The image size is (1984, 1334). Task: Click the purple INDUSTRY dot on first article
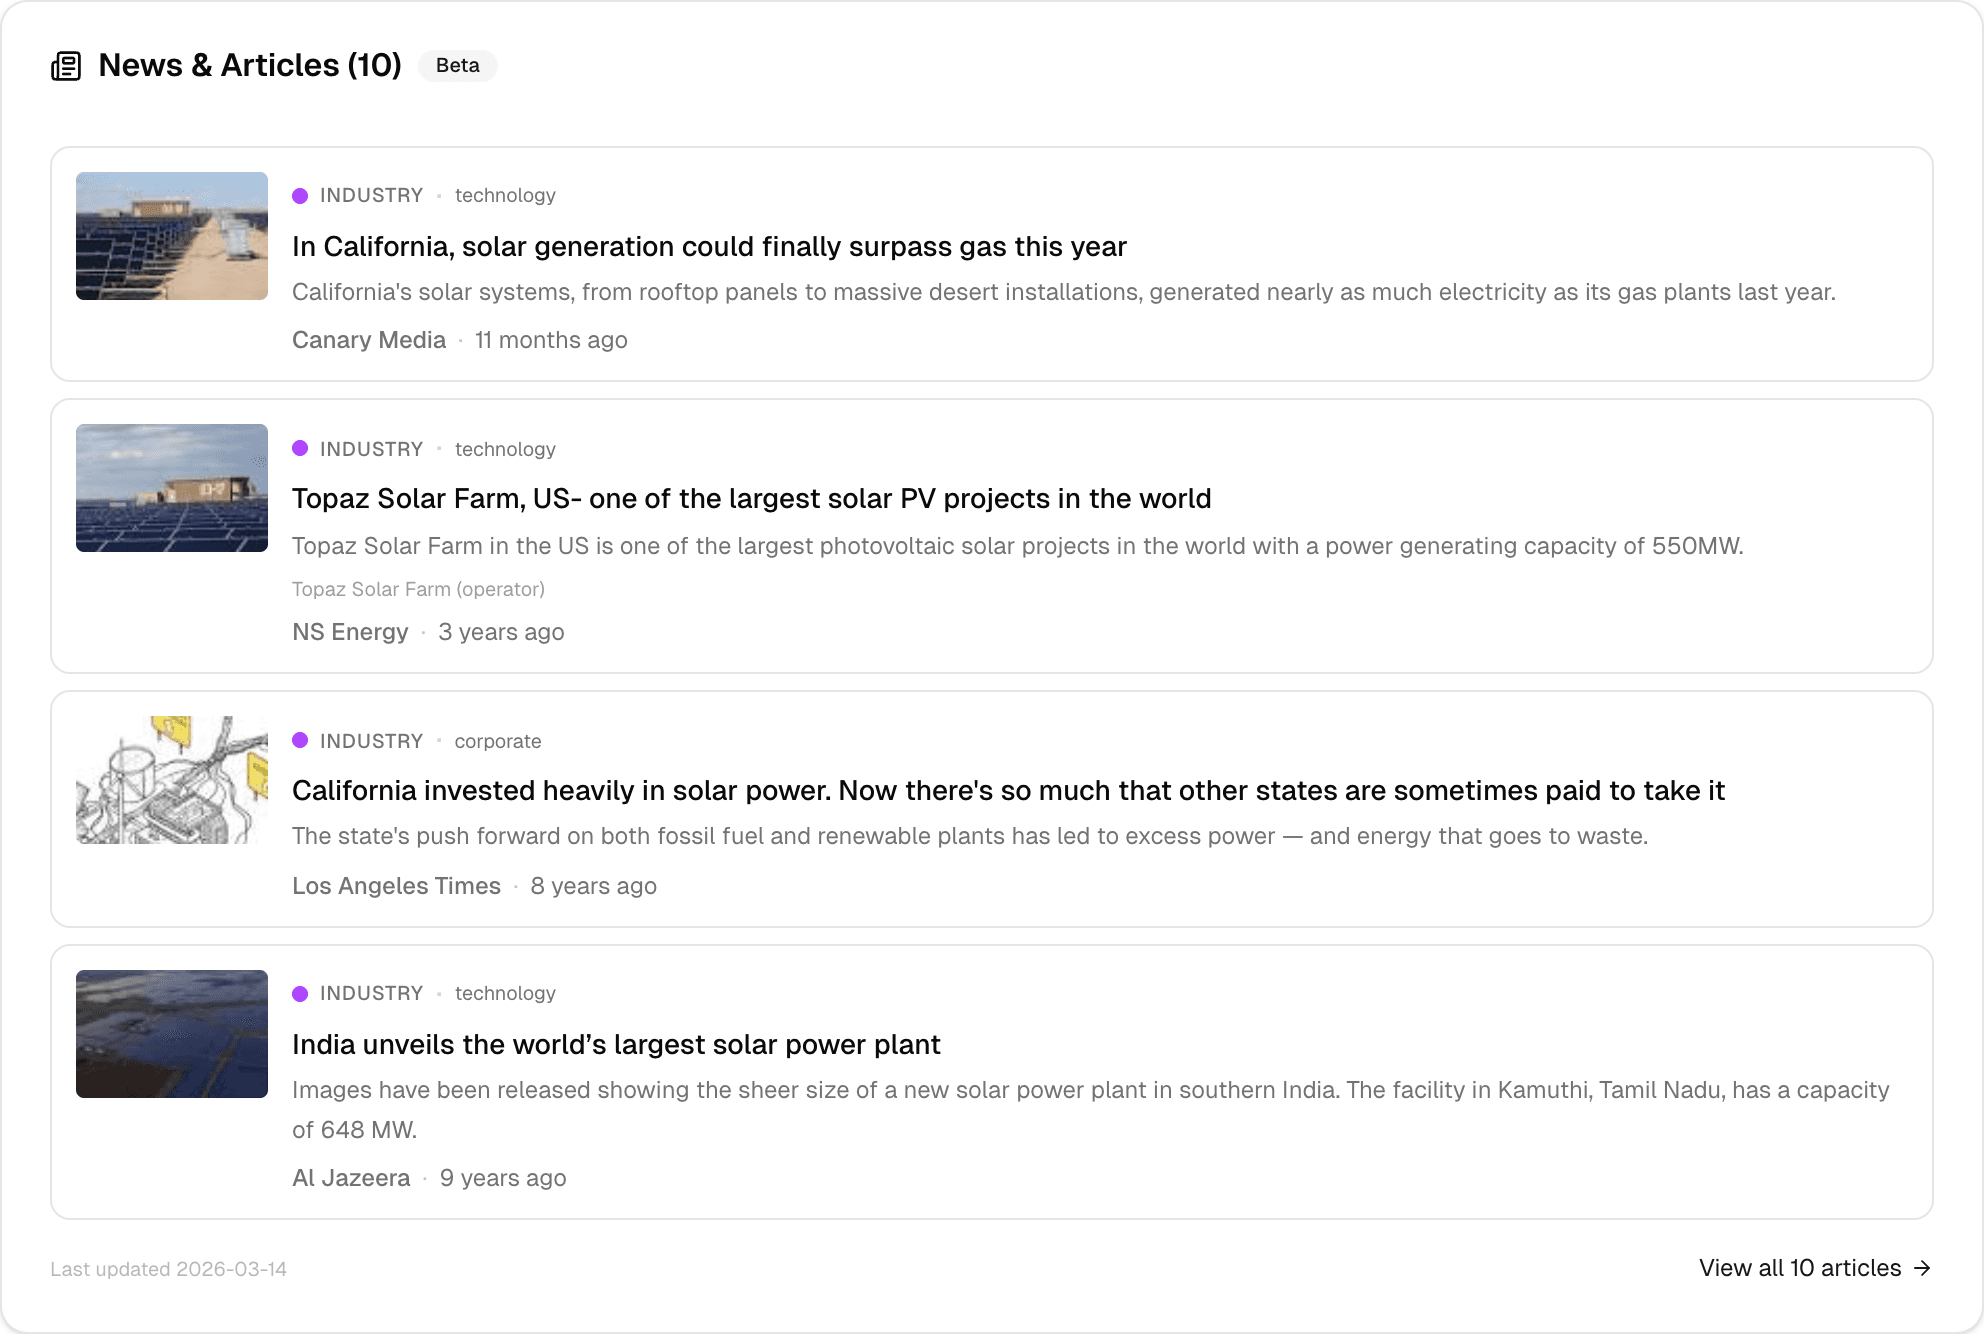301,195
